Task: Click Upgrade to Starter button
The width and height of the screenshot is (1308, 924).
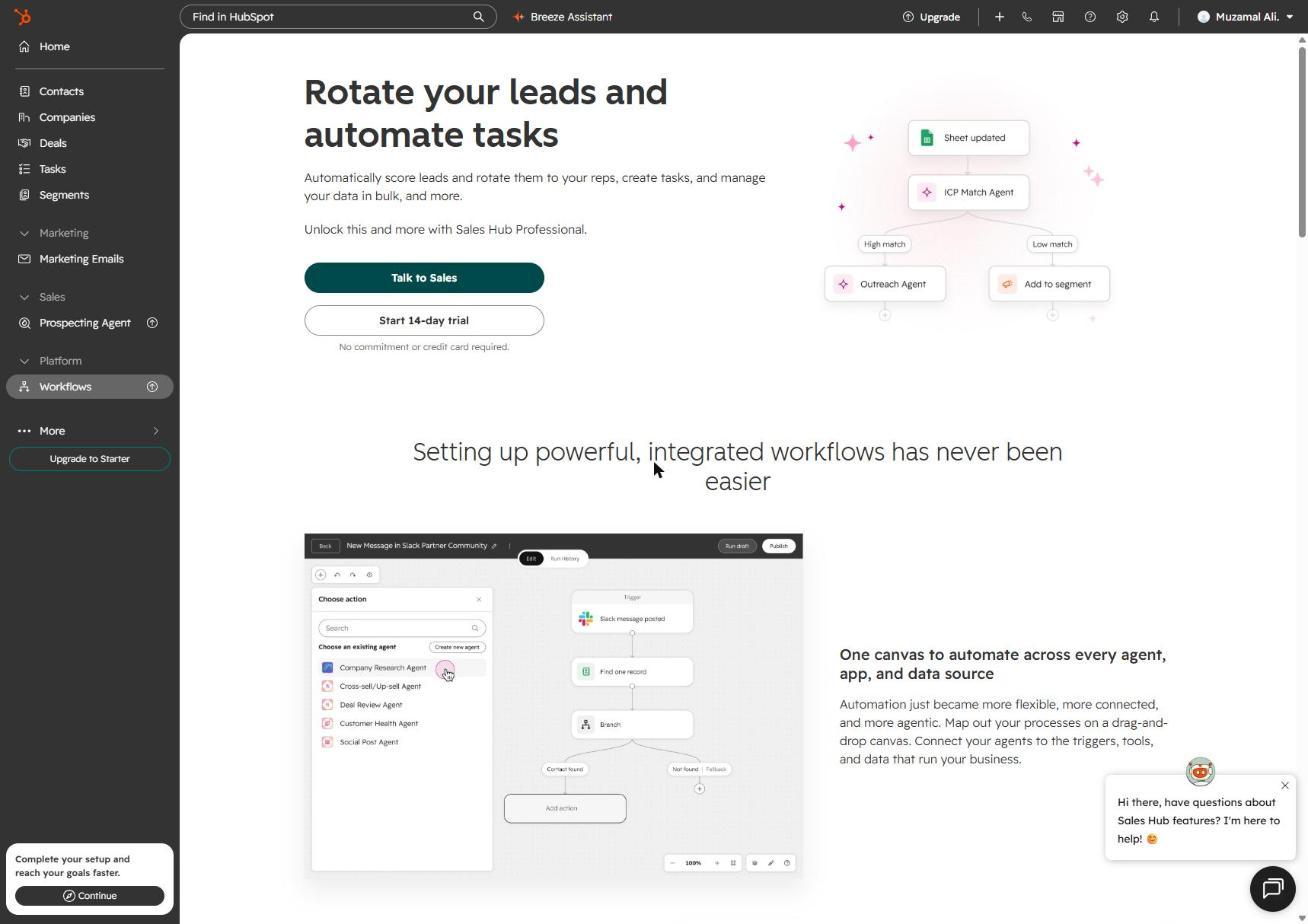Action: click(90, 459)
